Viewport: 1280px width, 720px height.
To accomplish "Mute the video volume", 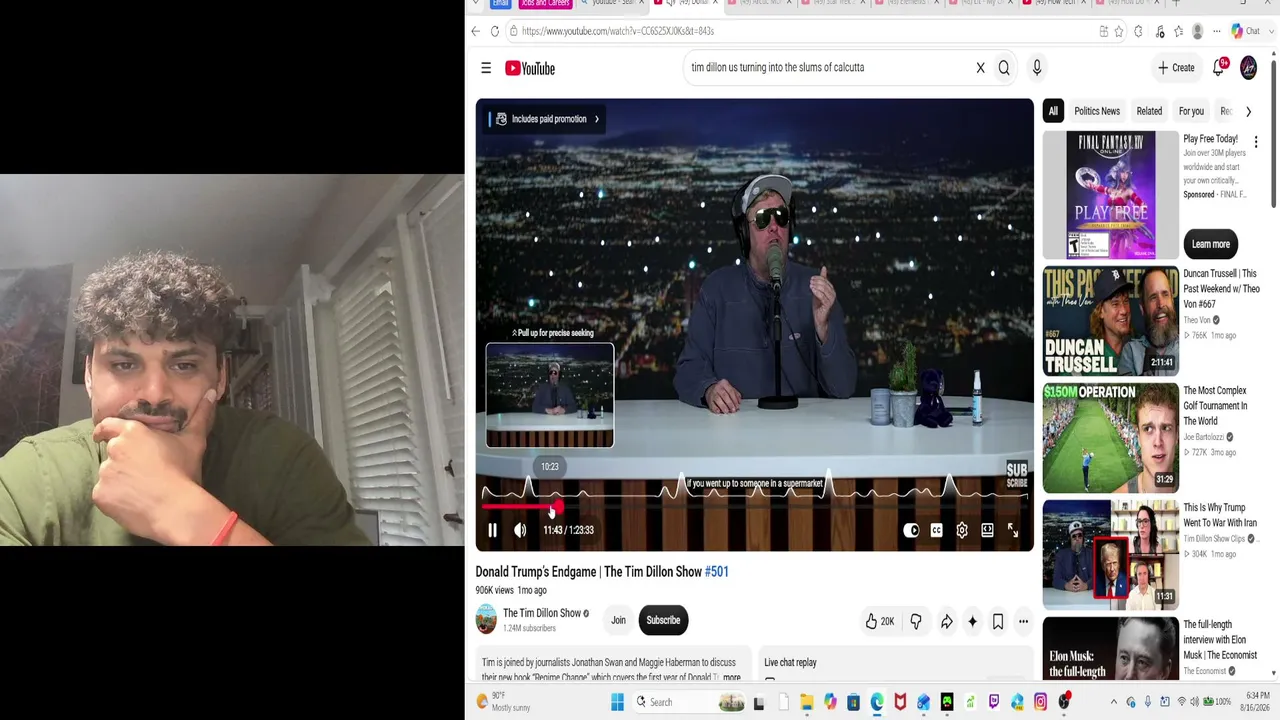I will click(x=520, y=530).
